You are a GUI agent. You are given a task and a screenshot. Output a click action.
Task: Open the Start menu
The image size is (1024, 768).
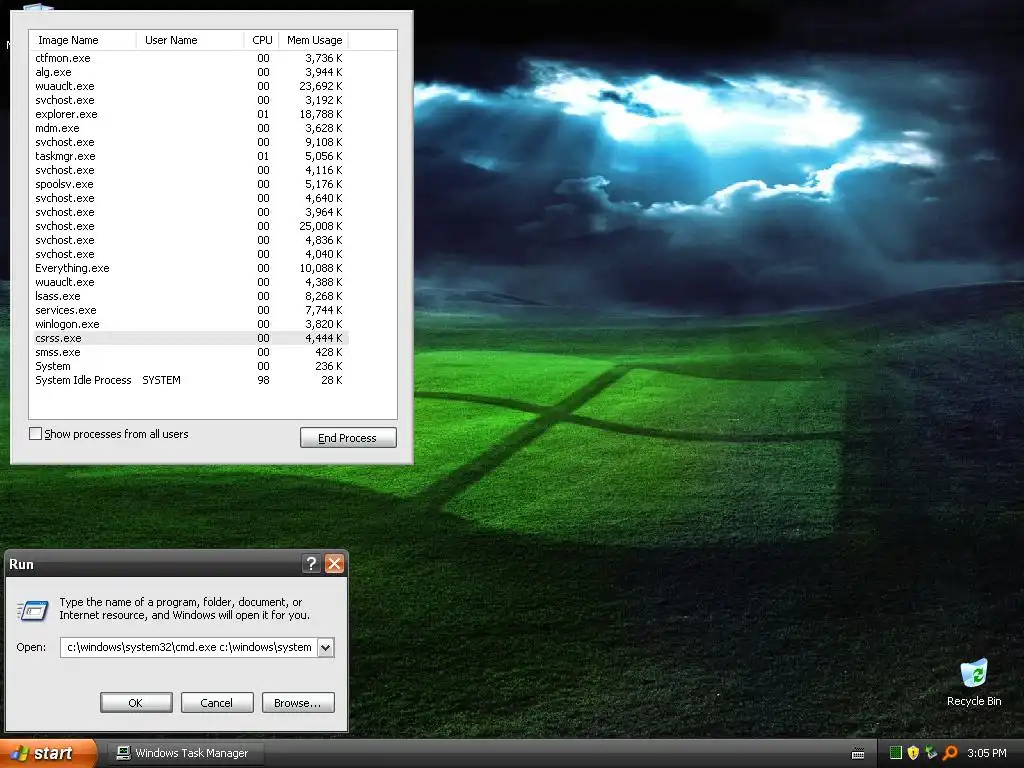point(48,753)
